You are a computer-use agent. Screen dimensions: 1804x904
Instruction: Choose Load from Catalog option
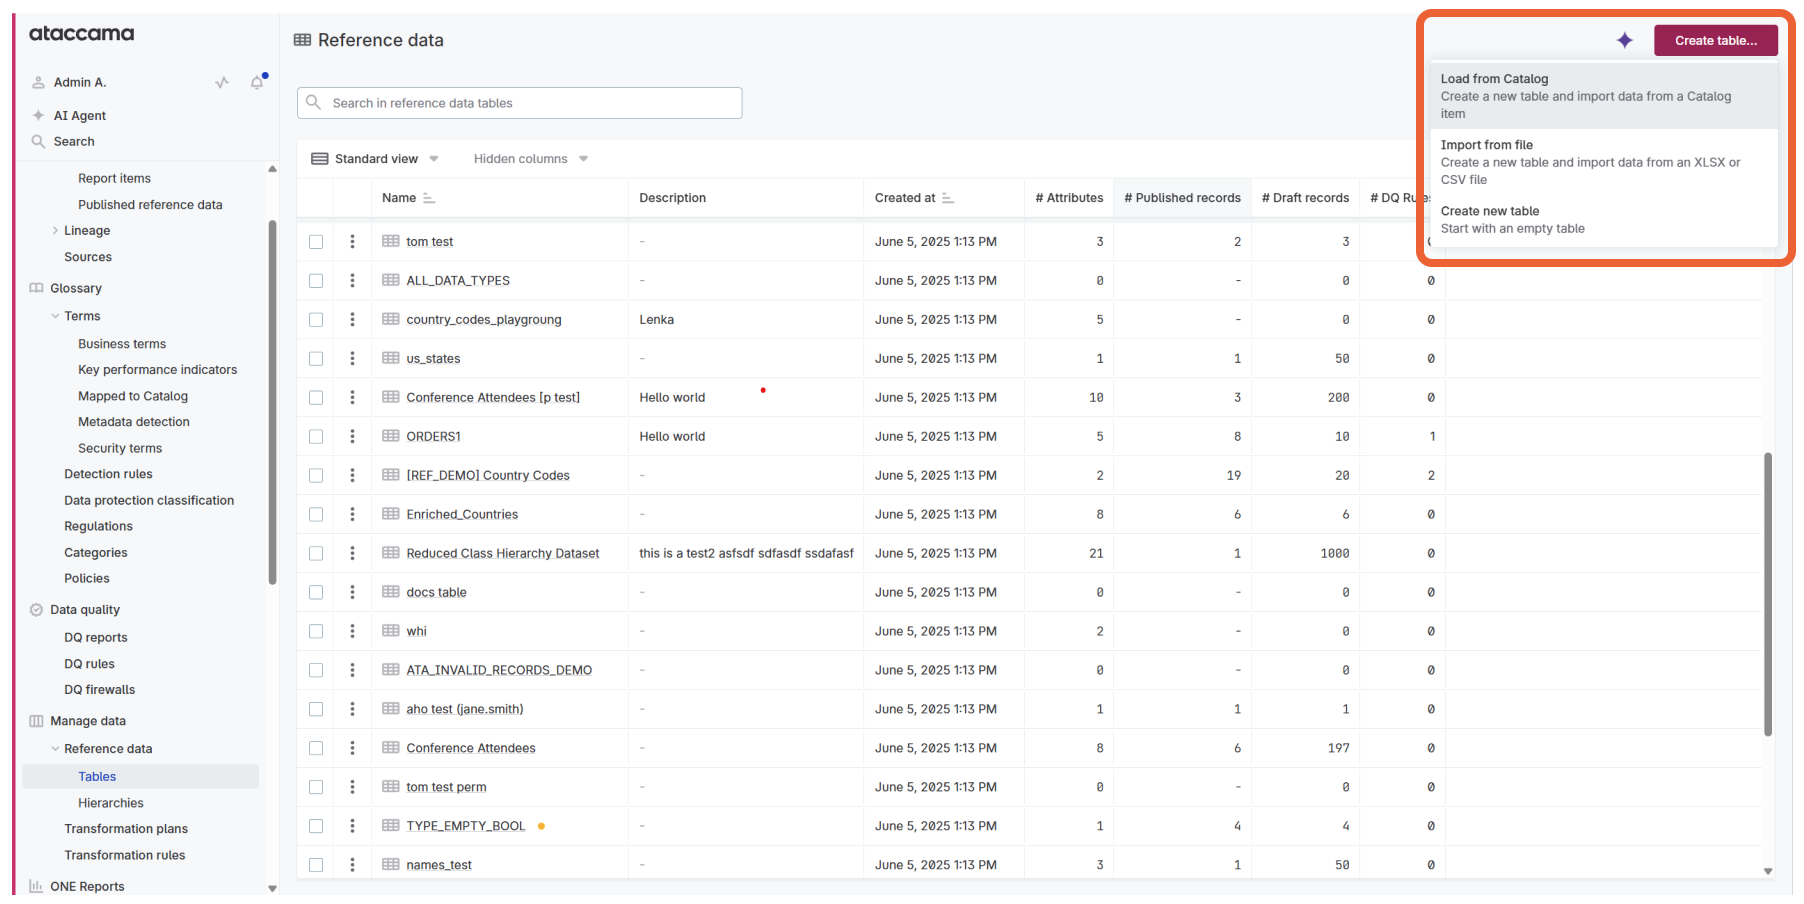tap(1601, 95)
